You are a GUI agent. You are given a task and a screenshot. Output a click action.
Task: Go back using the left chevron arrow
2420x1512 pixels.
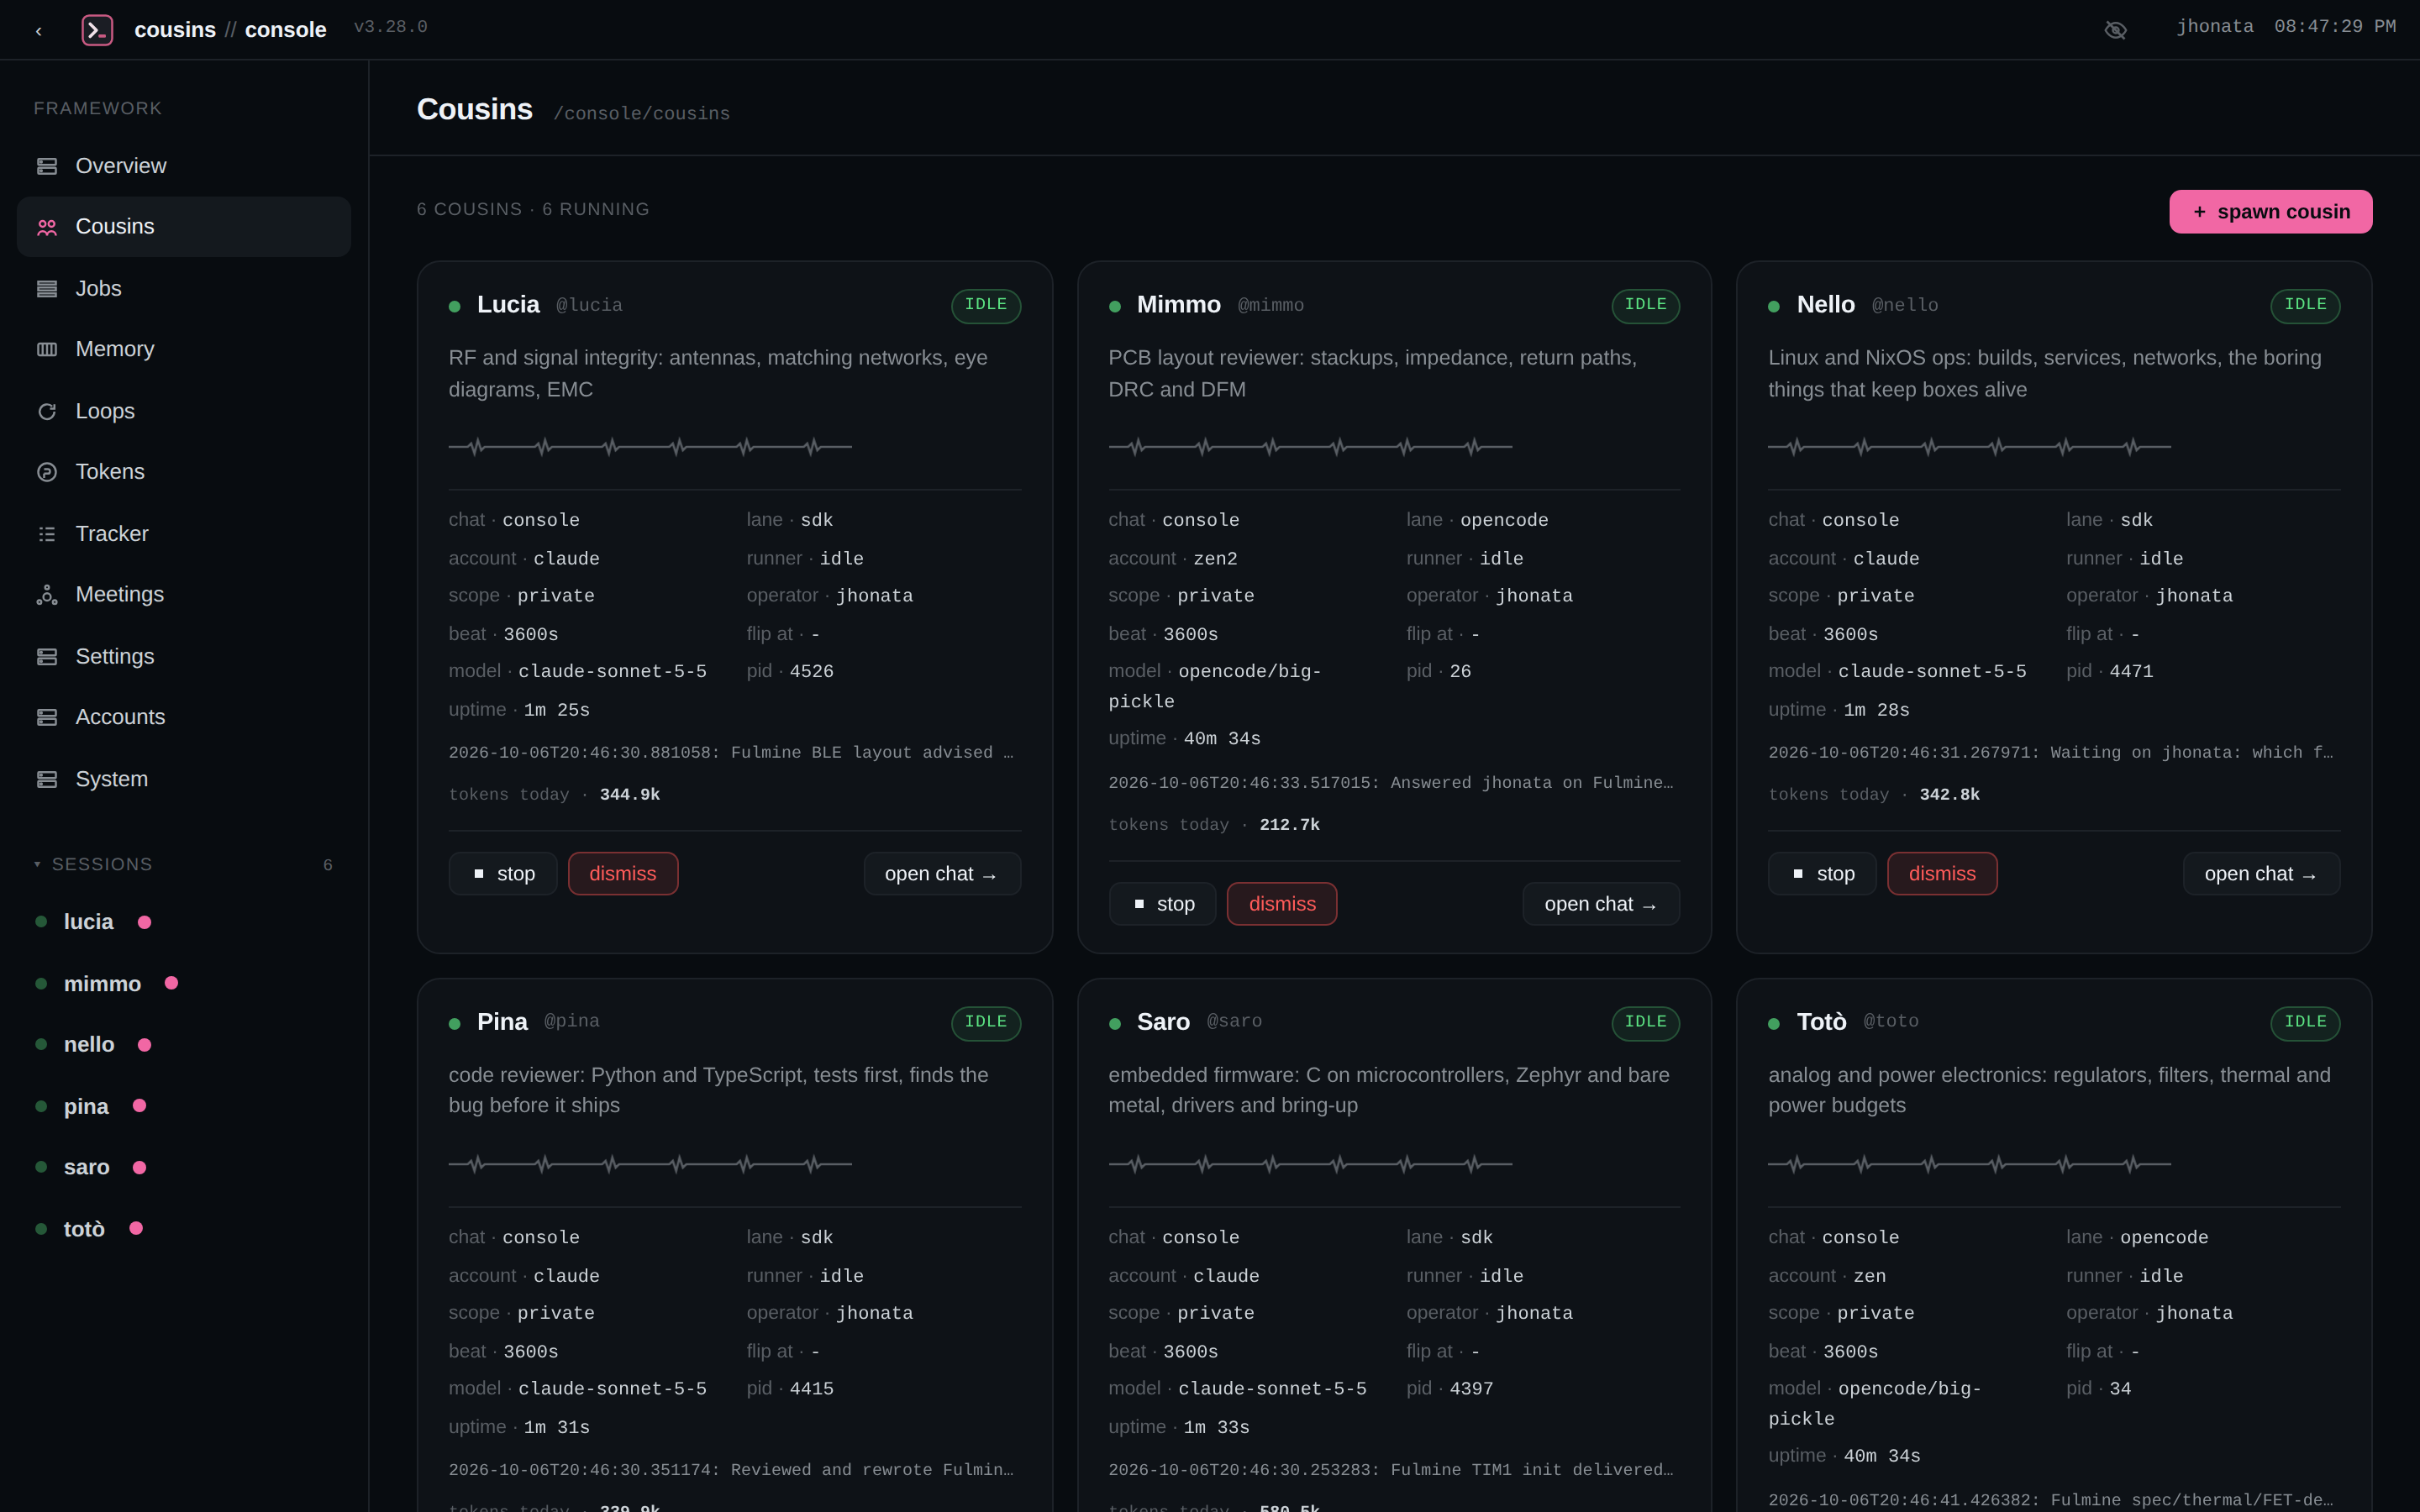coord(39,31)
